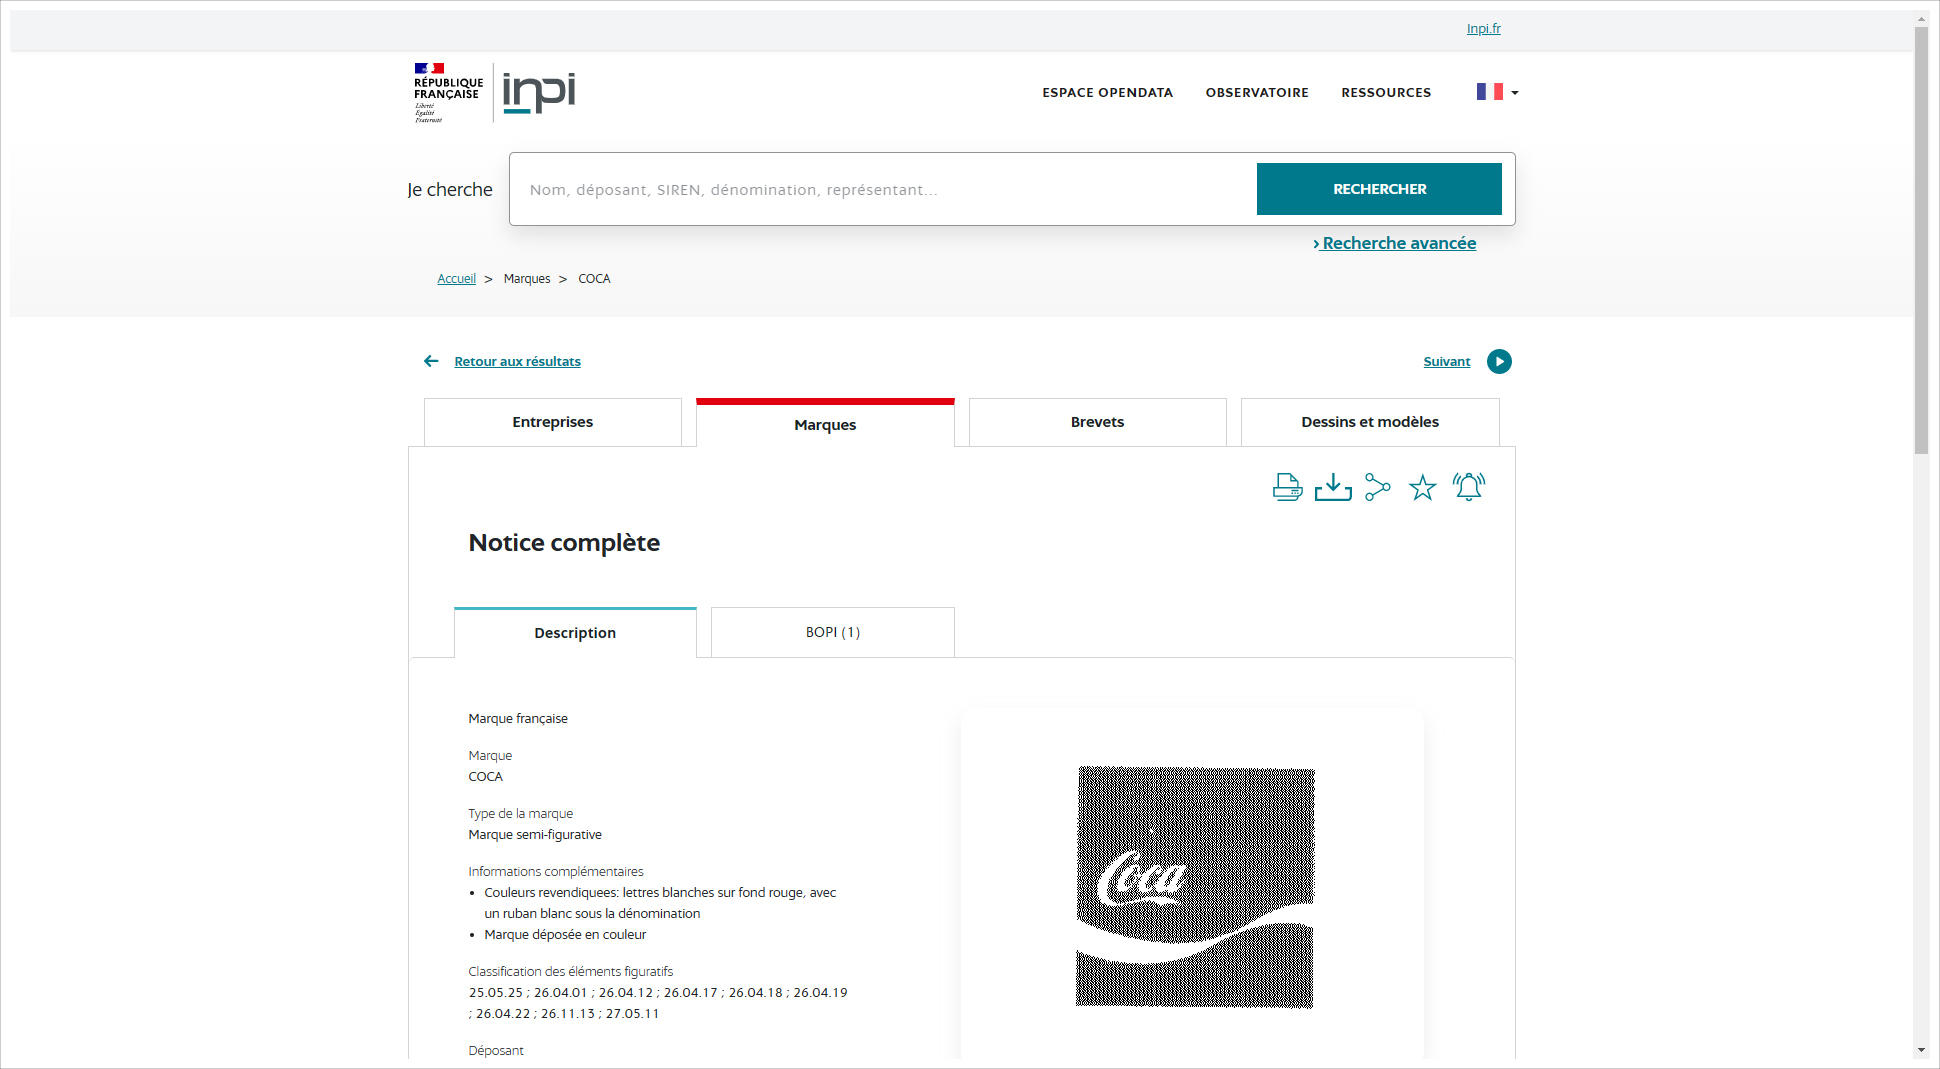Open the French flag language dropdown
The width and height of the screenshot is (1940, 1069).
click(1497, 92)
